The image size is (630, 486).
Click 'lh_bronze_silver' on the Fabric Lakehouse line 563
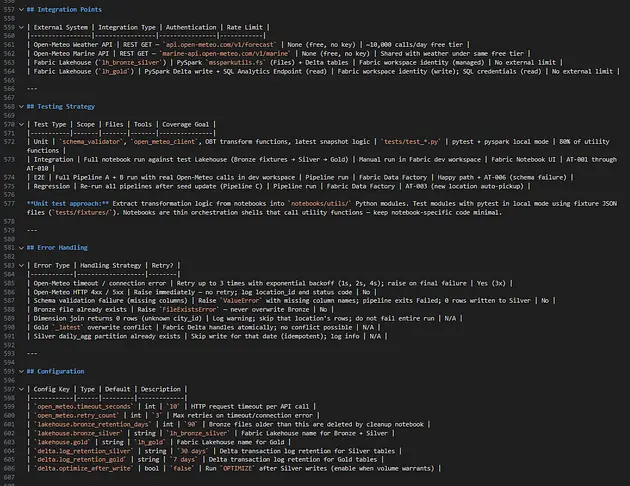pos(133,63)
